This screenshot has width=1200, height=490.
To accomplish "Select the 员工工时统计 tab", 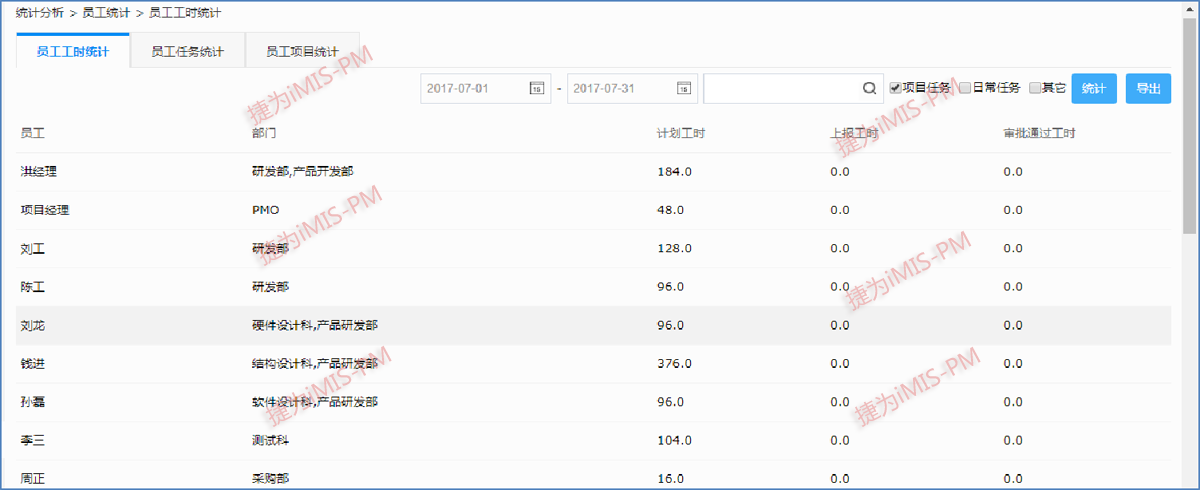I will pyautogui.click(x=73, y=51).
